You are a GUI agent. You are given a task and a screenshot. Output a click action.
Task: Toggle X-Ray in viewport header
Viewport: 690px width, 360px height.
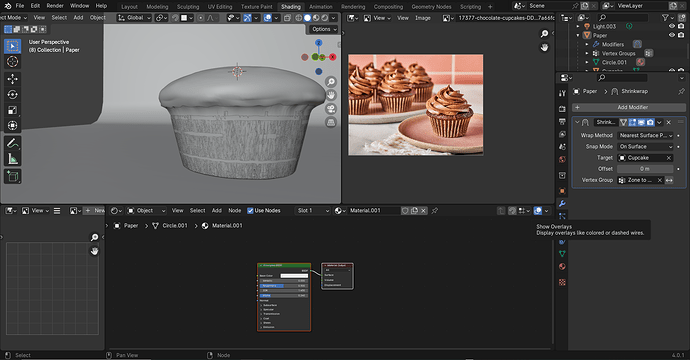(x=287, y=18)
